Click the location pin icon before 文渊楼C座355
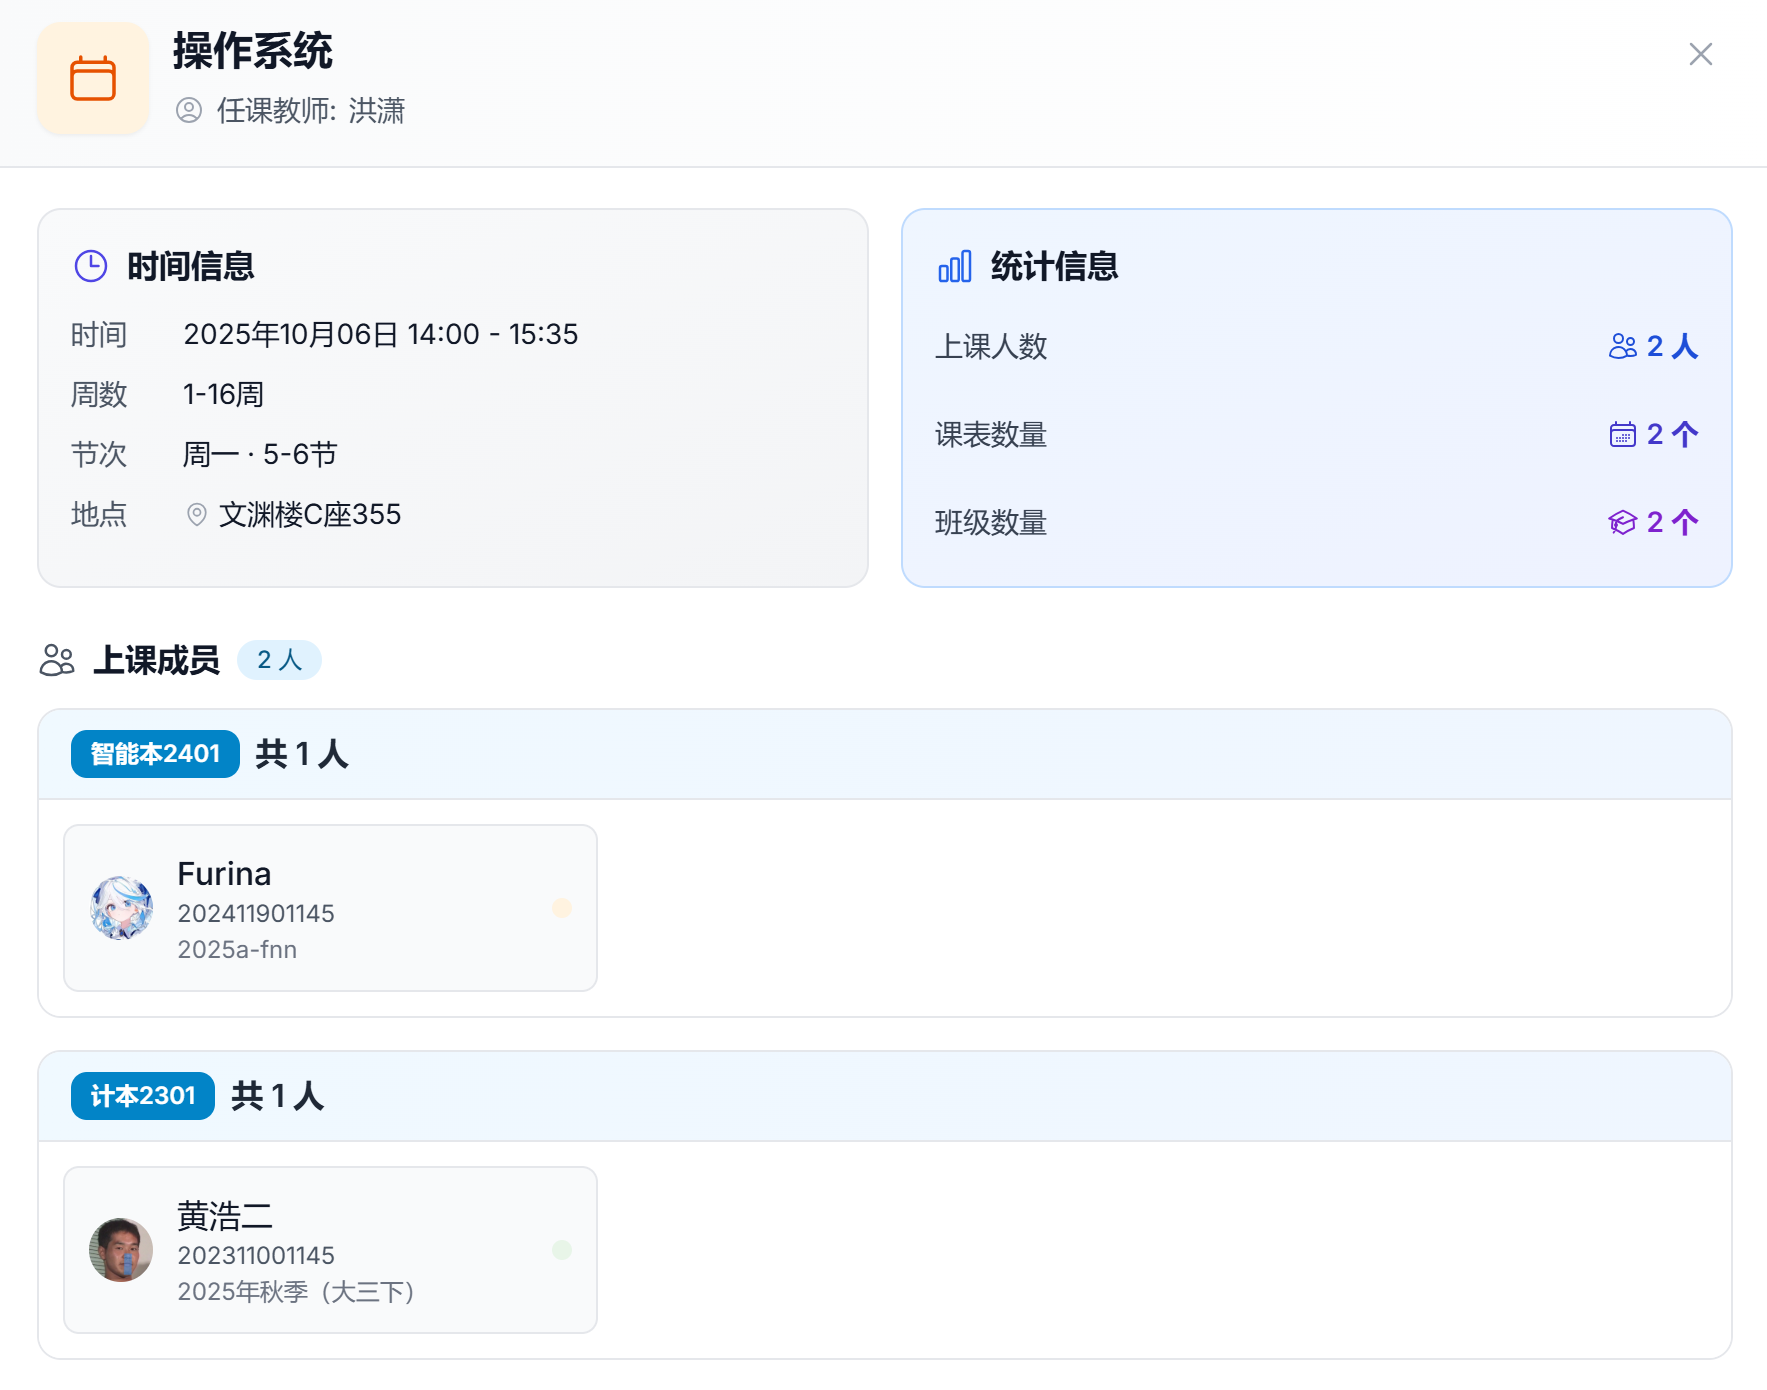 (197, 515)
